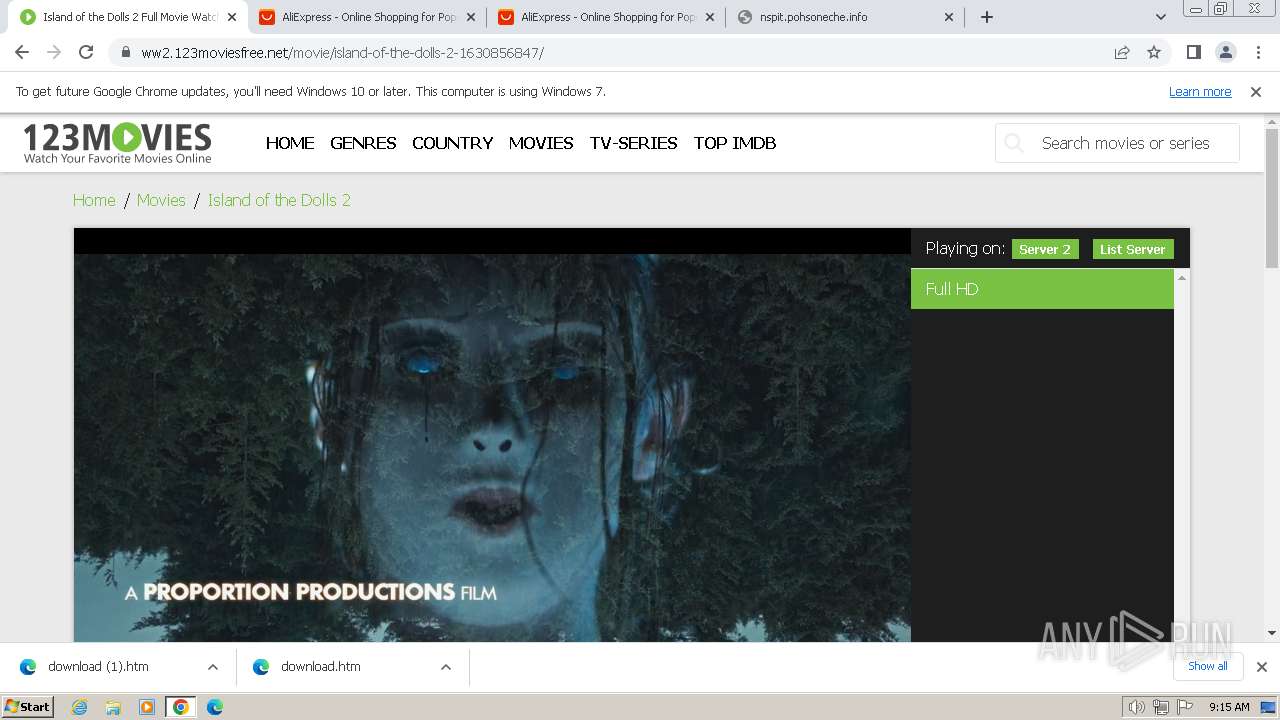
Task: Switch to the first AliExpress tab
Action: (367, 17)
